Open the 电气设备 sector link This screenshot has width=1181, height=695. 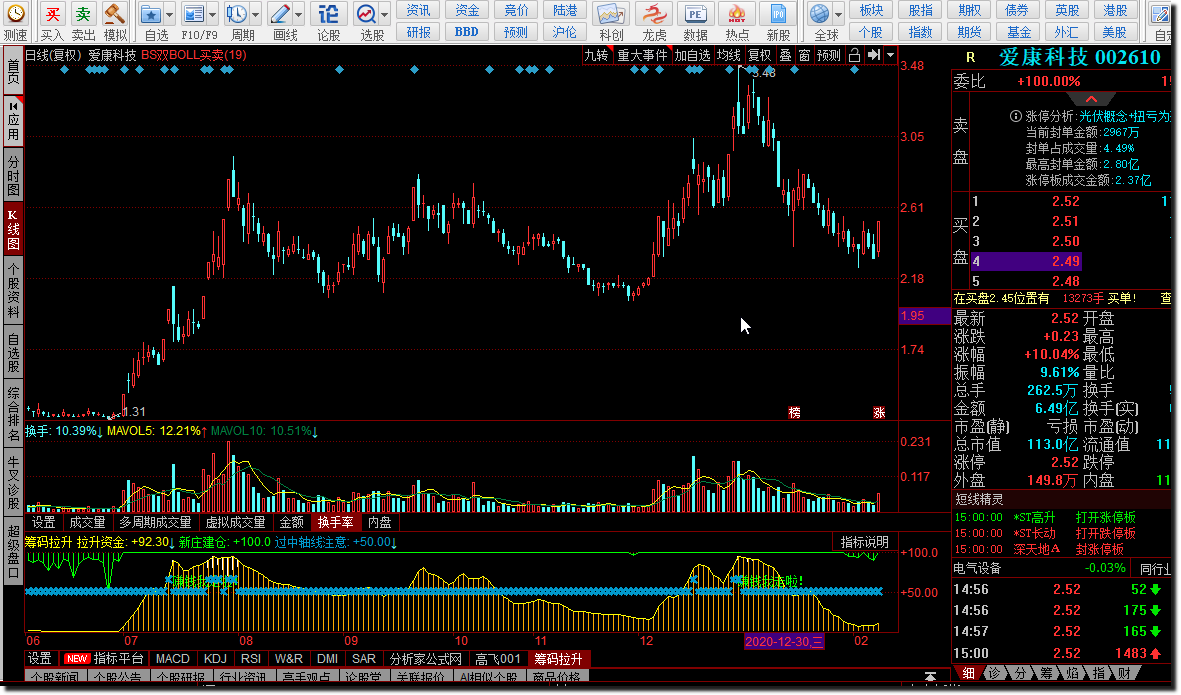tap(977, 568)
